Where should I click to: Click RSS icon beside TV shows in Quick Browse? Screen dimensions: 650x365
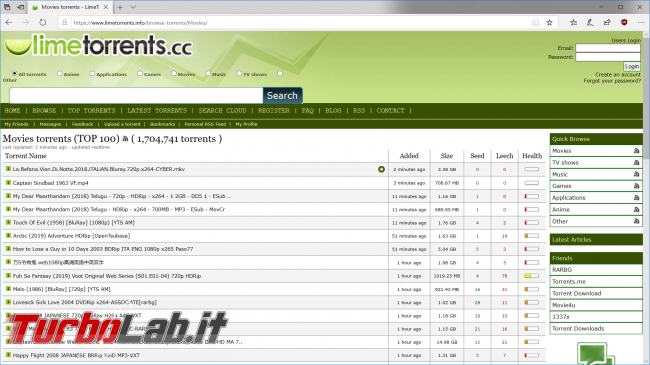[636, 163]
